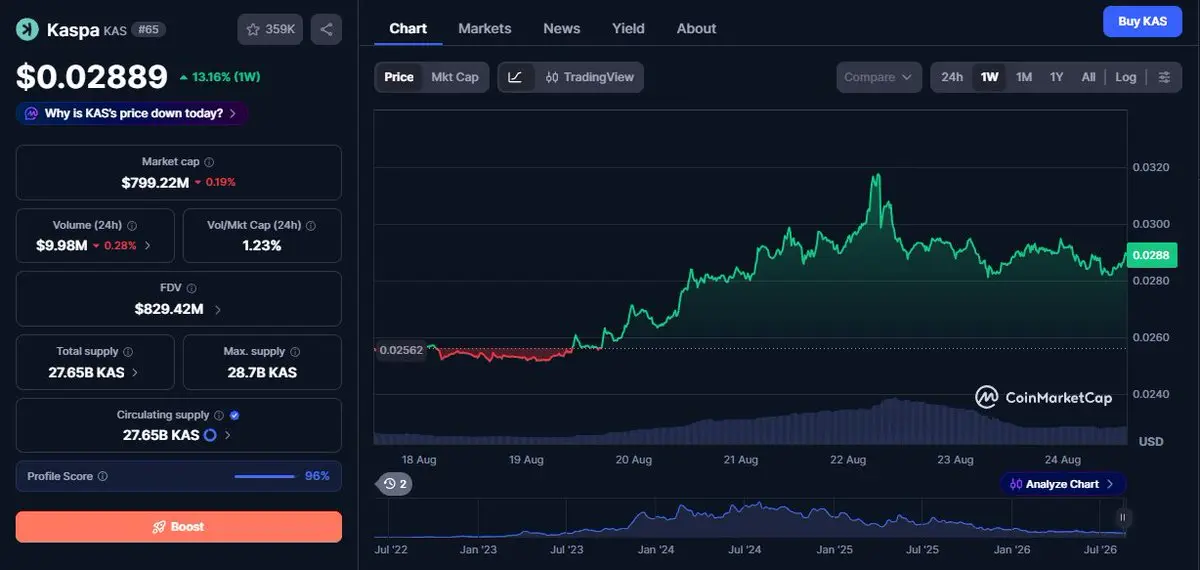Open the share icon button
Viewport: 1200px width, 570px height.
tap(326, 29)
